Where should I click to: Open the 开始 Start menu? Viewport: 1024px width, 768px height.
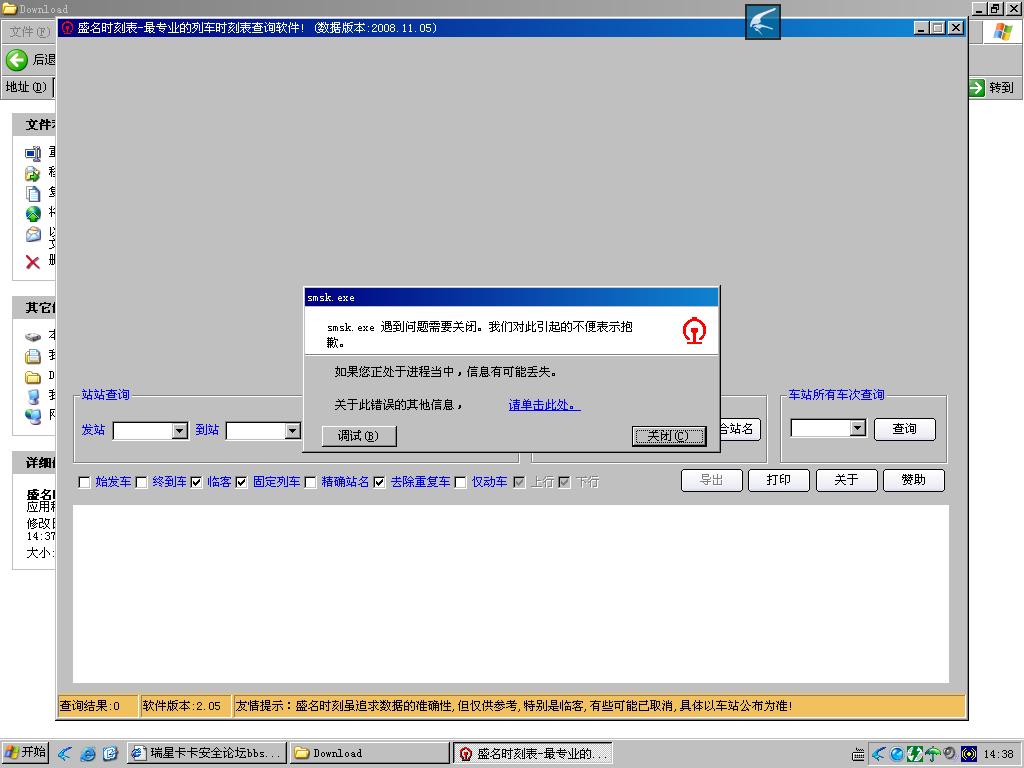click(x=25, y=752)
